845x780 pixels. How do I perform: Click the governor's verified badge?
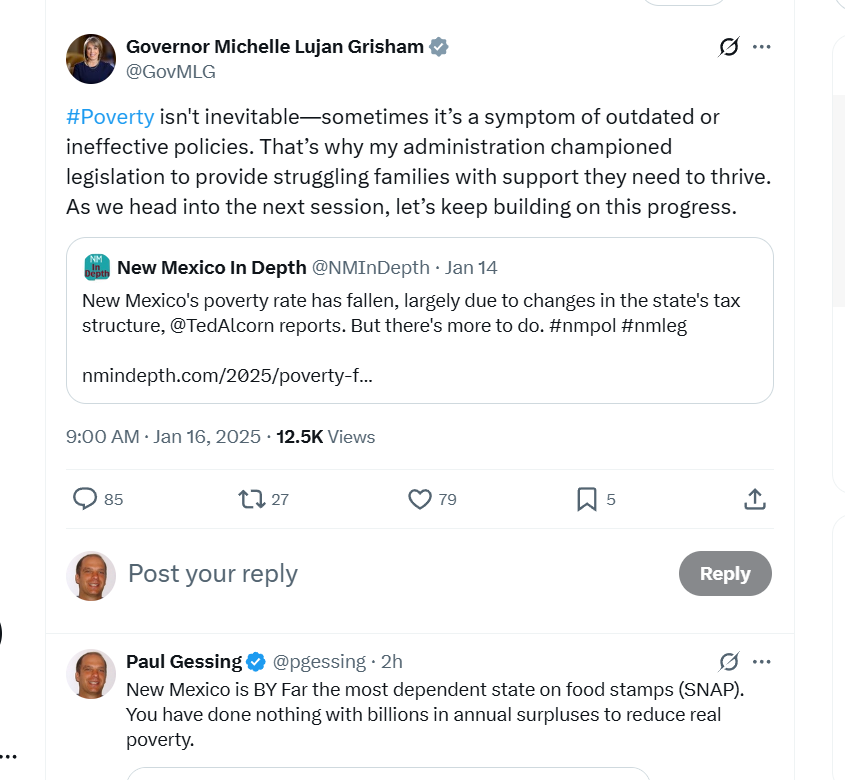439,46
